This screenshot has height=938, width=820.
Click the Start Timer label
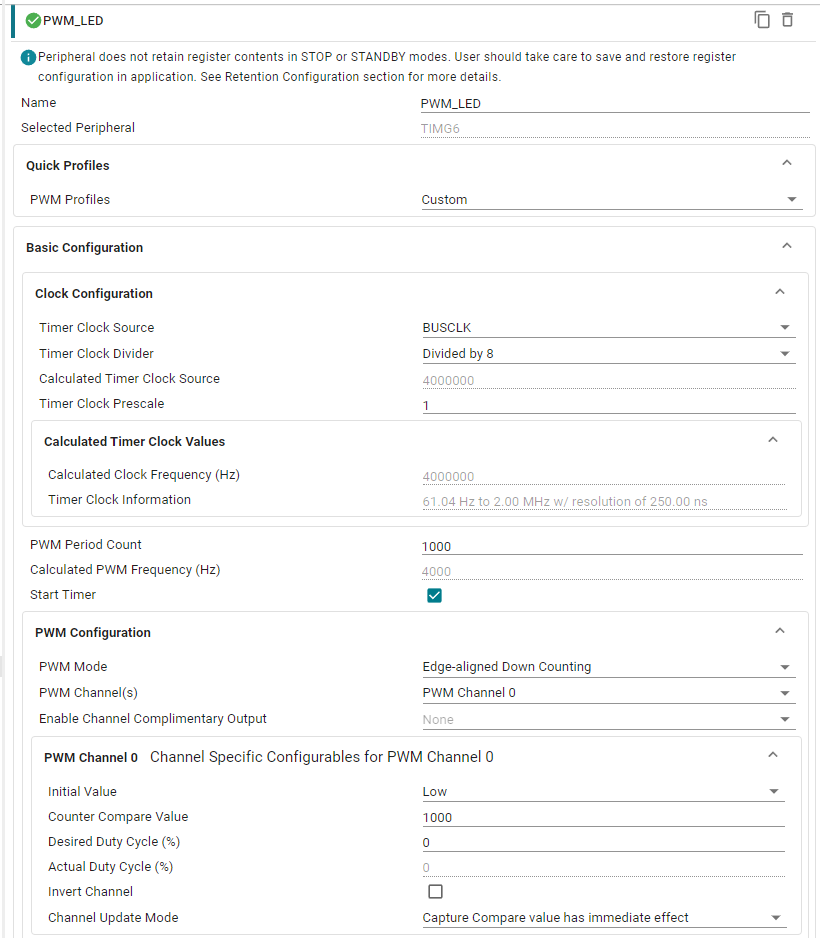pyautogui.click(x=63, y=595)
